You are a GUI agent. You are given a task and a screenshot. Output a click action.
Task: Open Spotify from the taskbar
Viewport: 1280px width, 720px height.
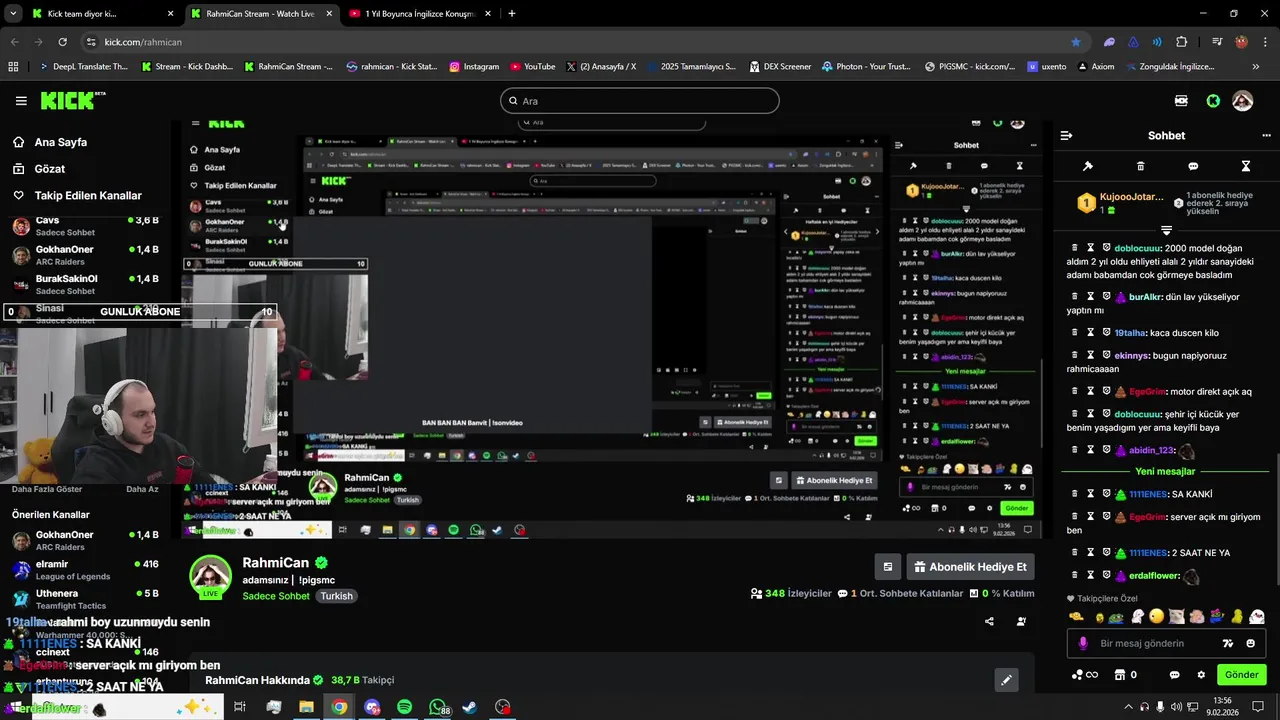pyautogui.click(x=404, y=707)
